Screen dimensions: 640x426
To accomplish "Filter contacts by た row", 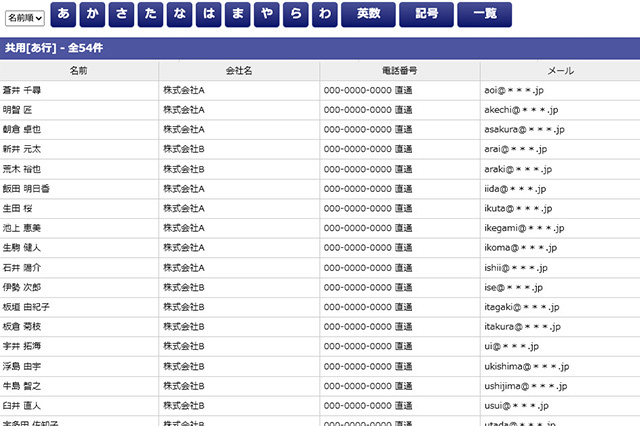I will pyautogui.click(x=150, y=14).
